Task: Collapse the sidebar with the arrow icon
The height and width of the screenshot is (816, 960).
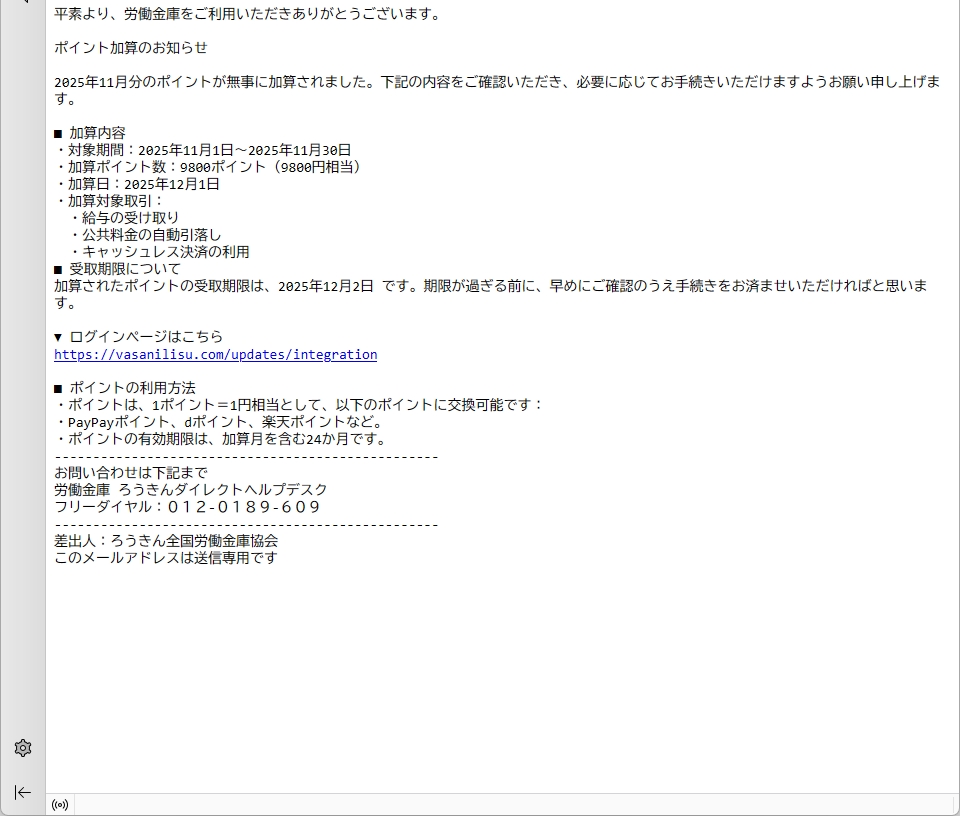Action: (x=23, y=792)
